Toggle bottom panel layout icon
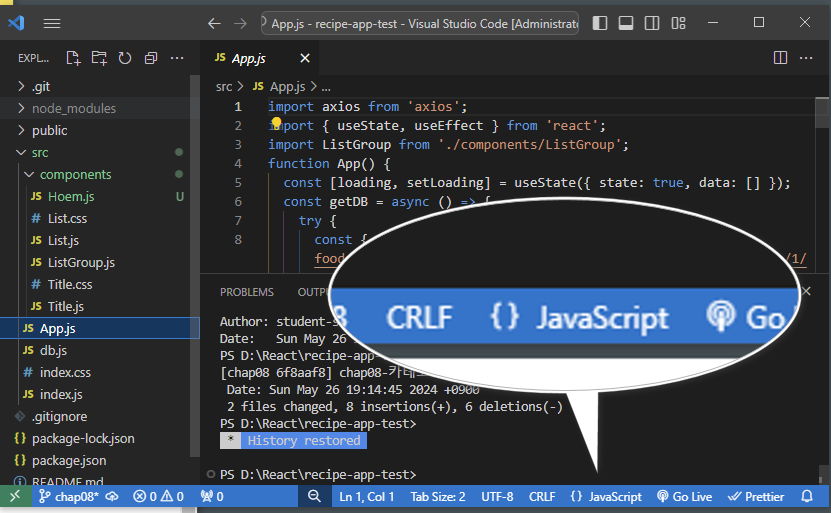831x513 pixels. pyautogui.click(x=626, y=23)
